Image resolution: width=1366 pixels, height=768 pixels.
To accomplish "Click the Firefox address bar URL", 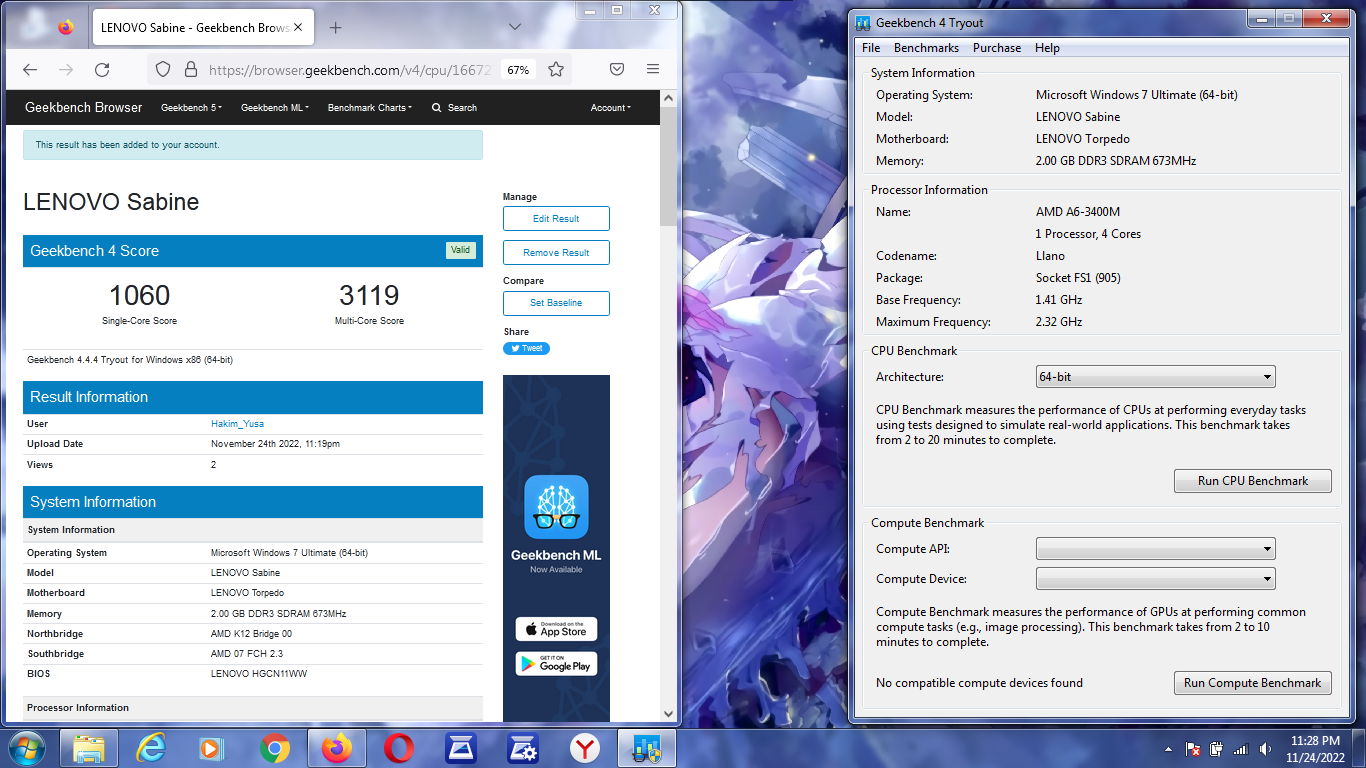I will (x=350, y=70).
